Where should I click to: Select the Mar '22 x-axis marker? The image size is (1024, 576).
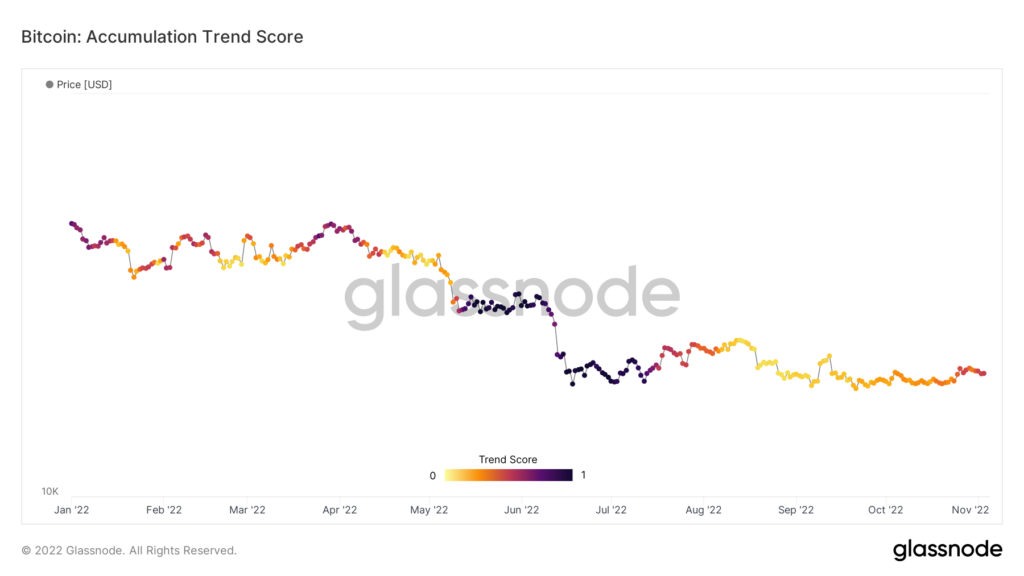click(246, 510)
